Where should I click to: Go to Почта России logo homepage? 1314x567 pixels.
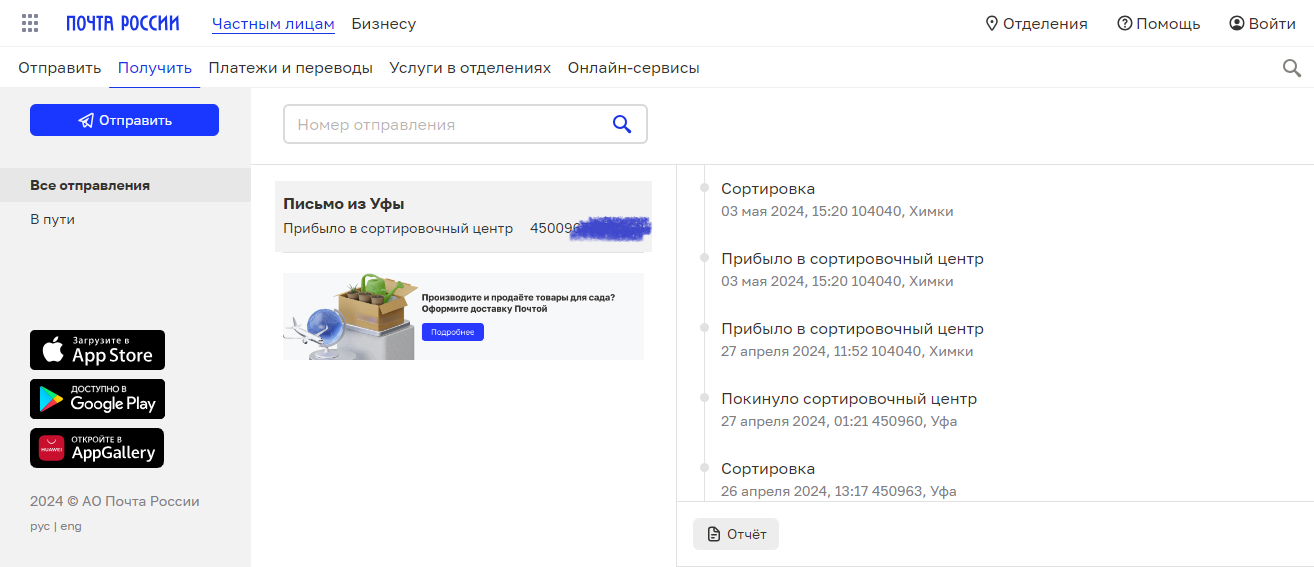pyautogui.click(x=123, y=23)
